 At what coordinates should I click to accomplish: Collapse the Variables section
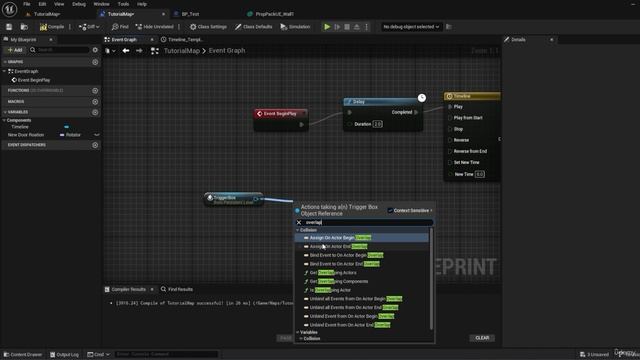click(5, 112)
